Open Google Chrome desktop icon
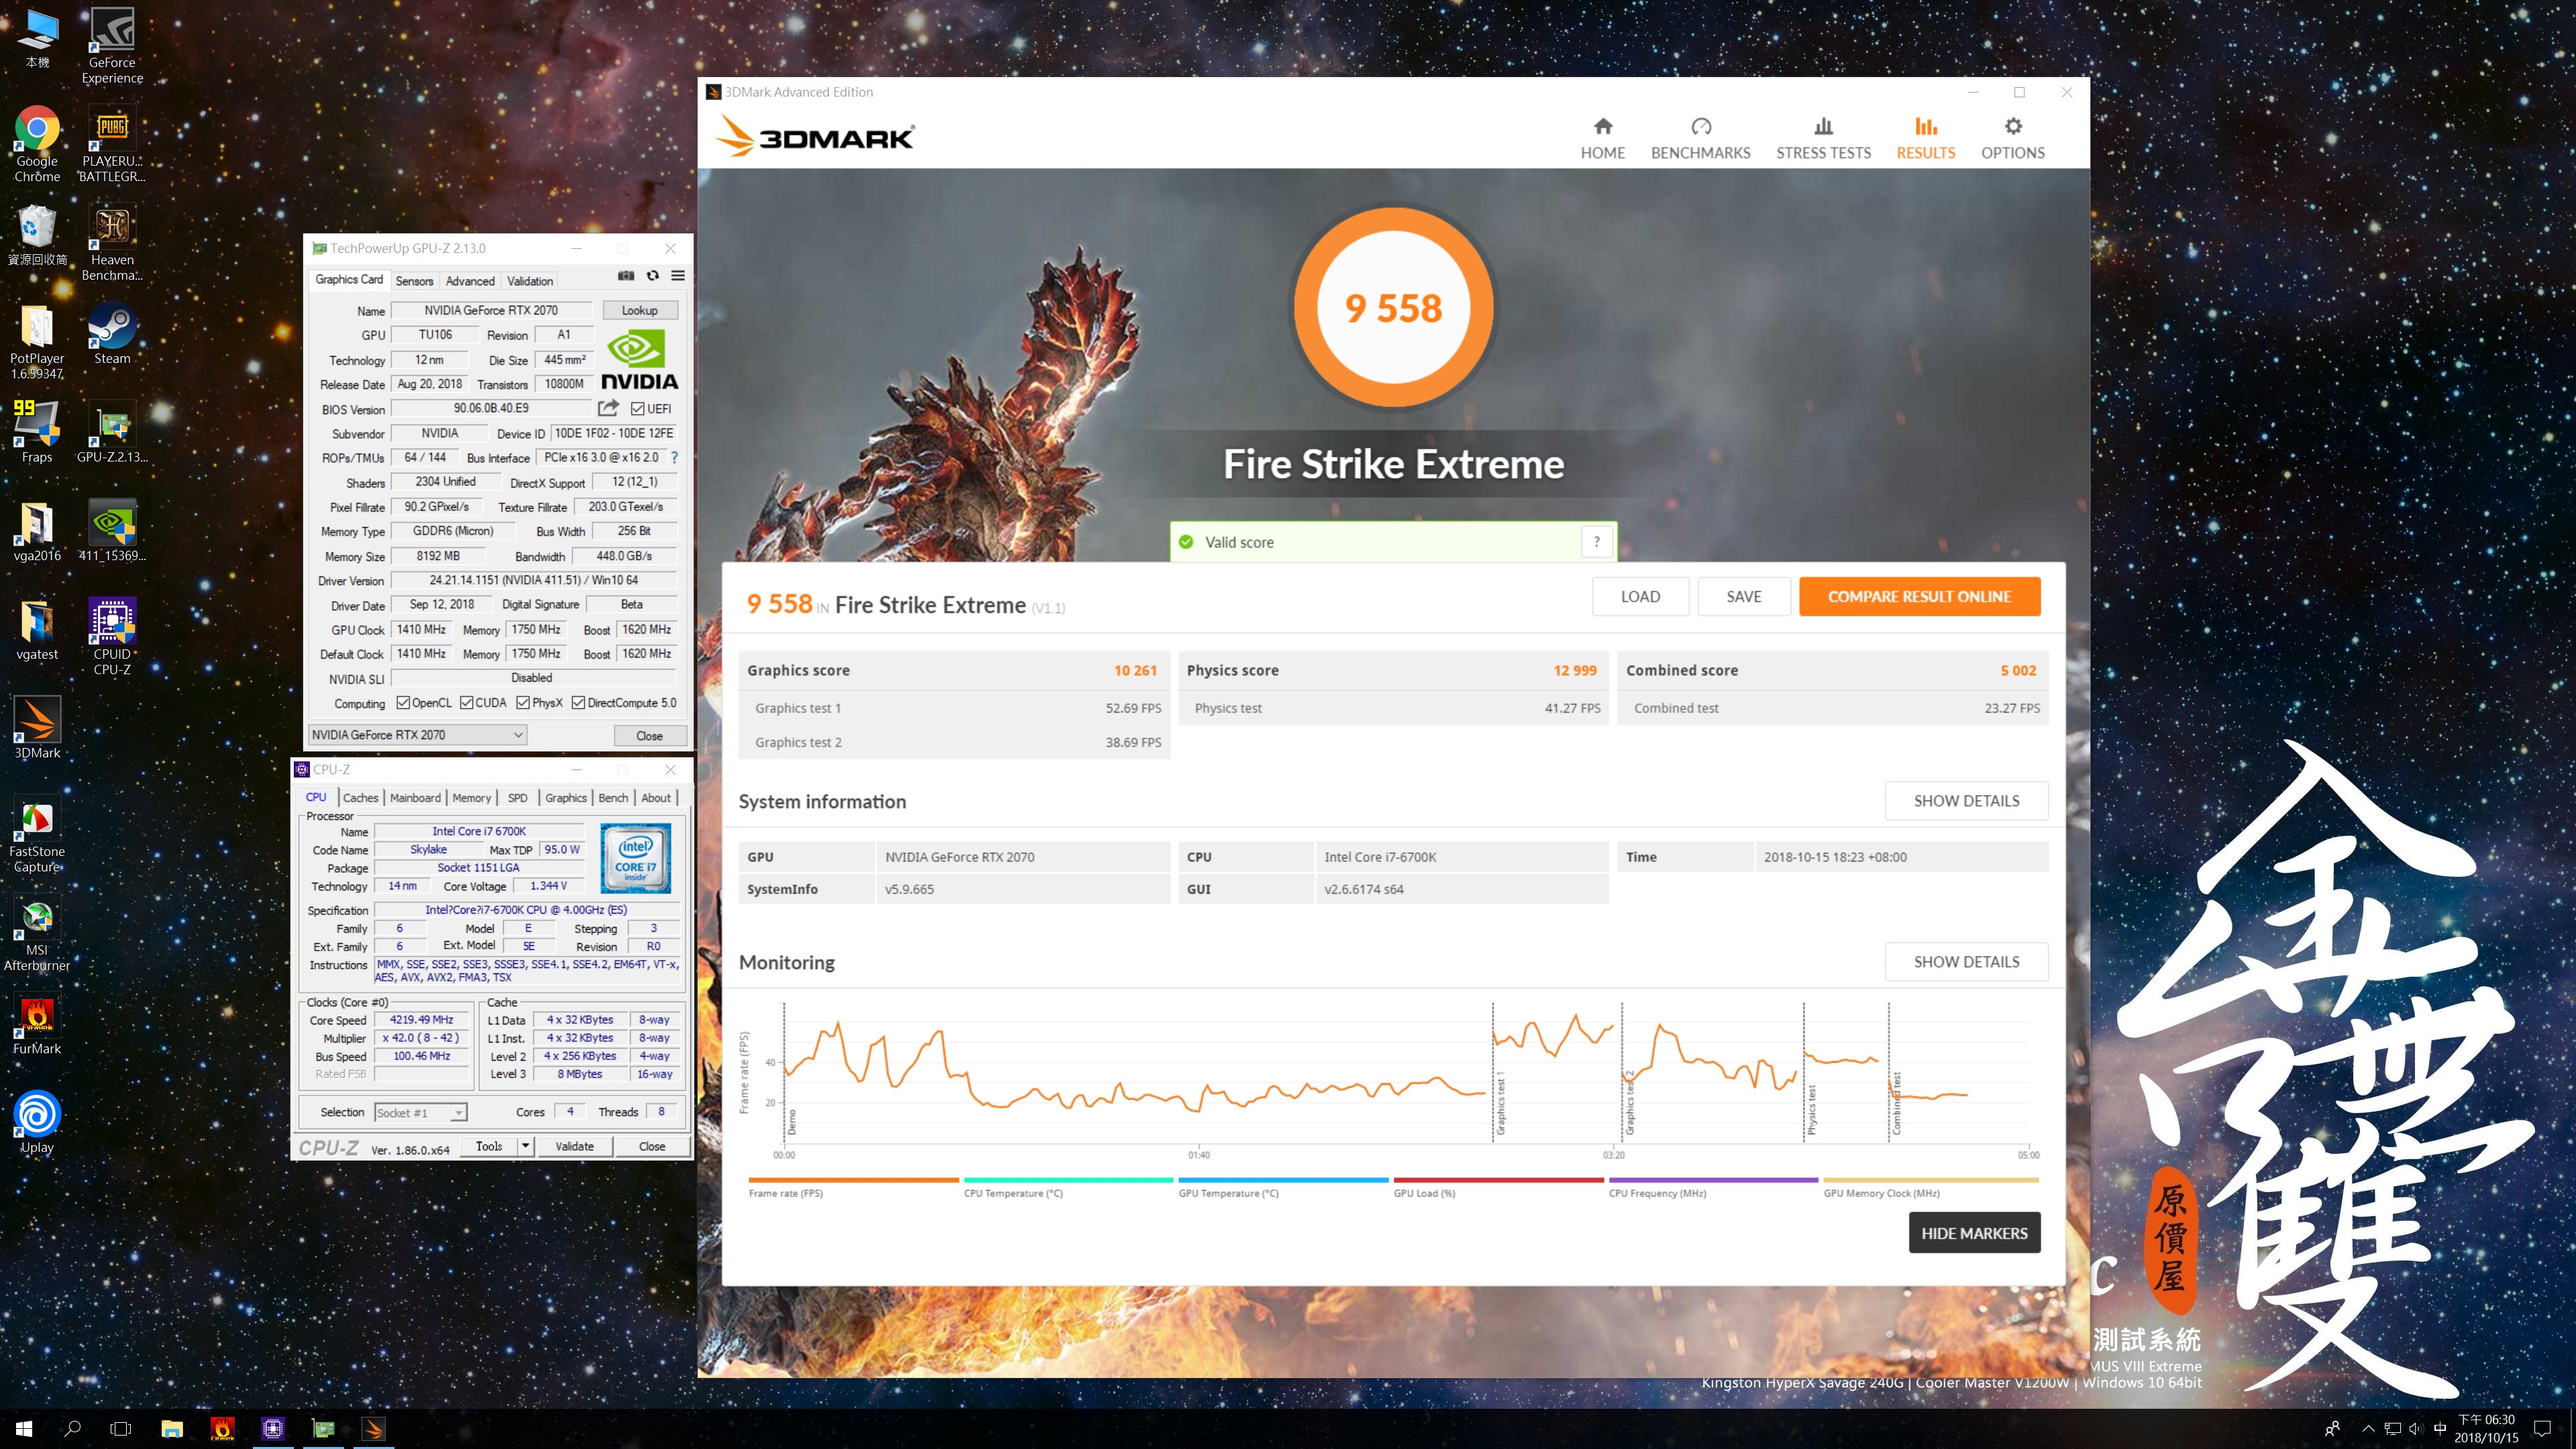2576x1449 pixels. (x=37, y=145)
